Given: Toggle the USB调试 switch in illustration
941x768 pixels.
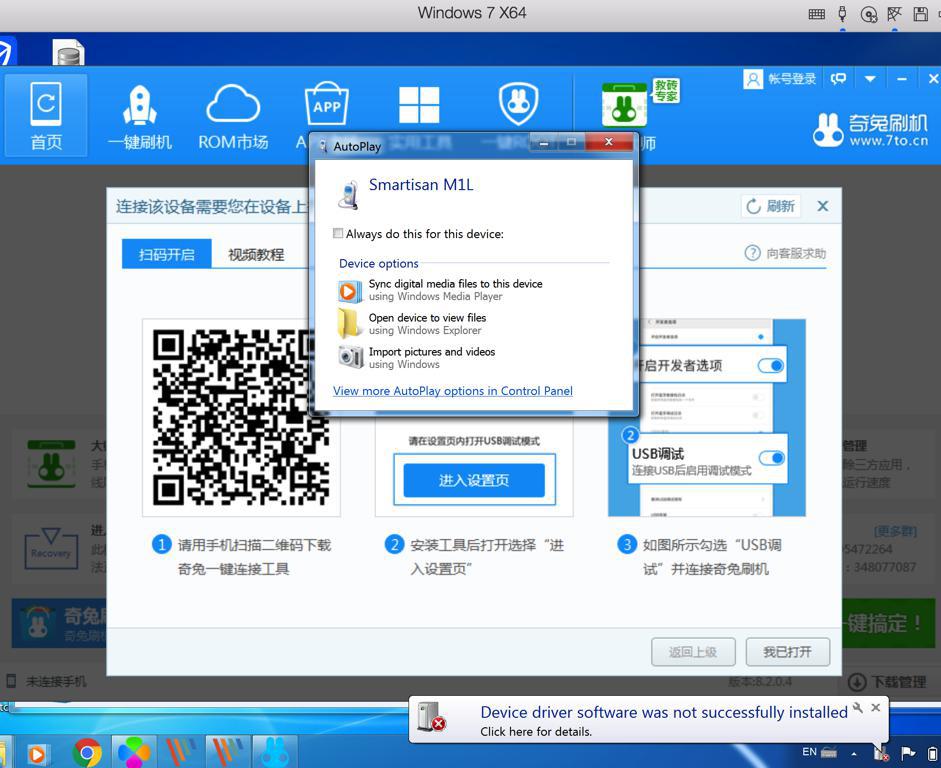Looking at the screenshot, I should [772, 458].
